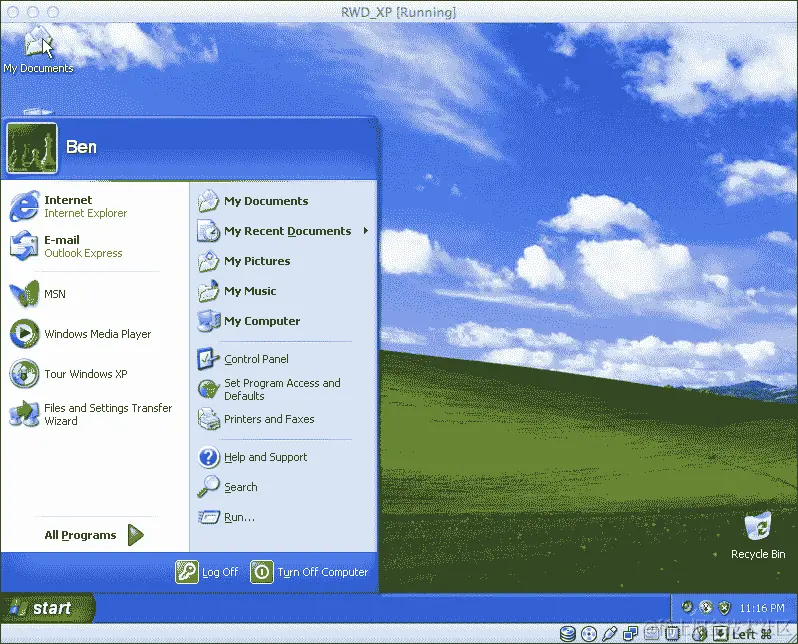The image size is (798, 644).
Task: Click the security shield tray icon
Action: tap(724, 607)
